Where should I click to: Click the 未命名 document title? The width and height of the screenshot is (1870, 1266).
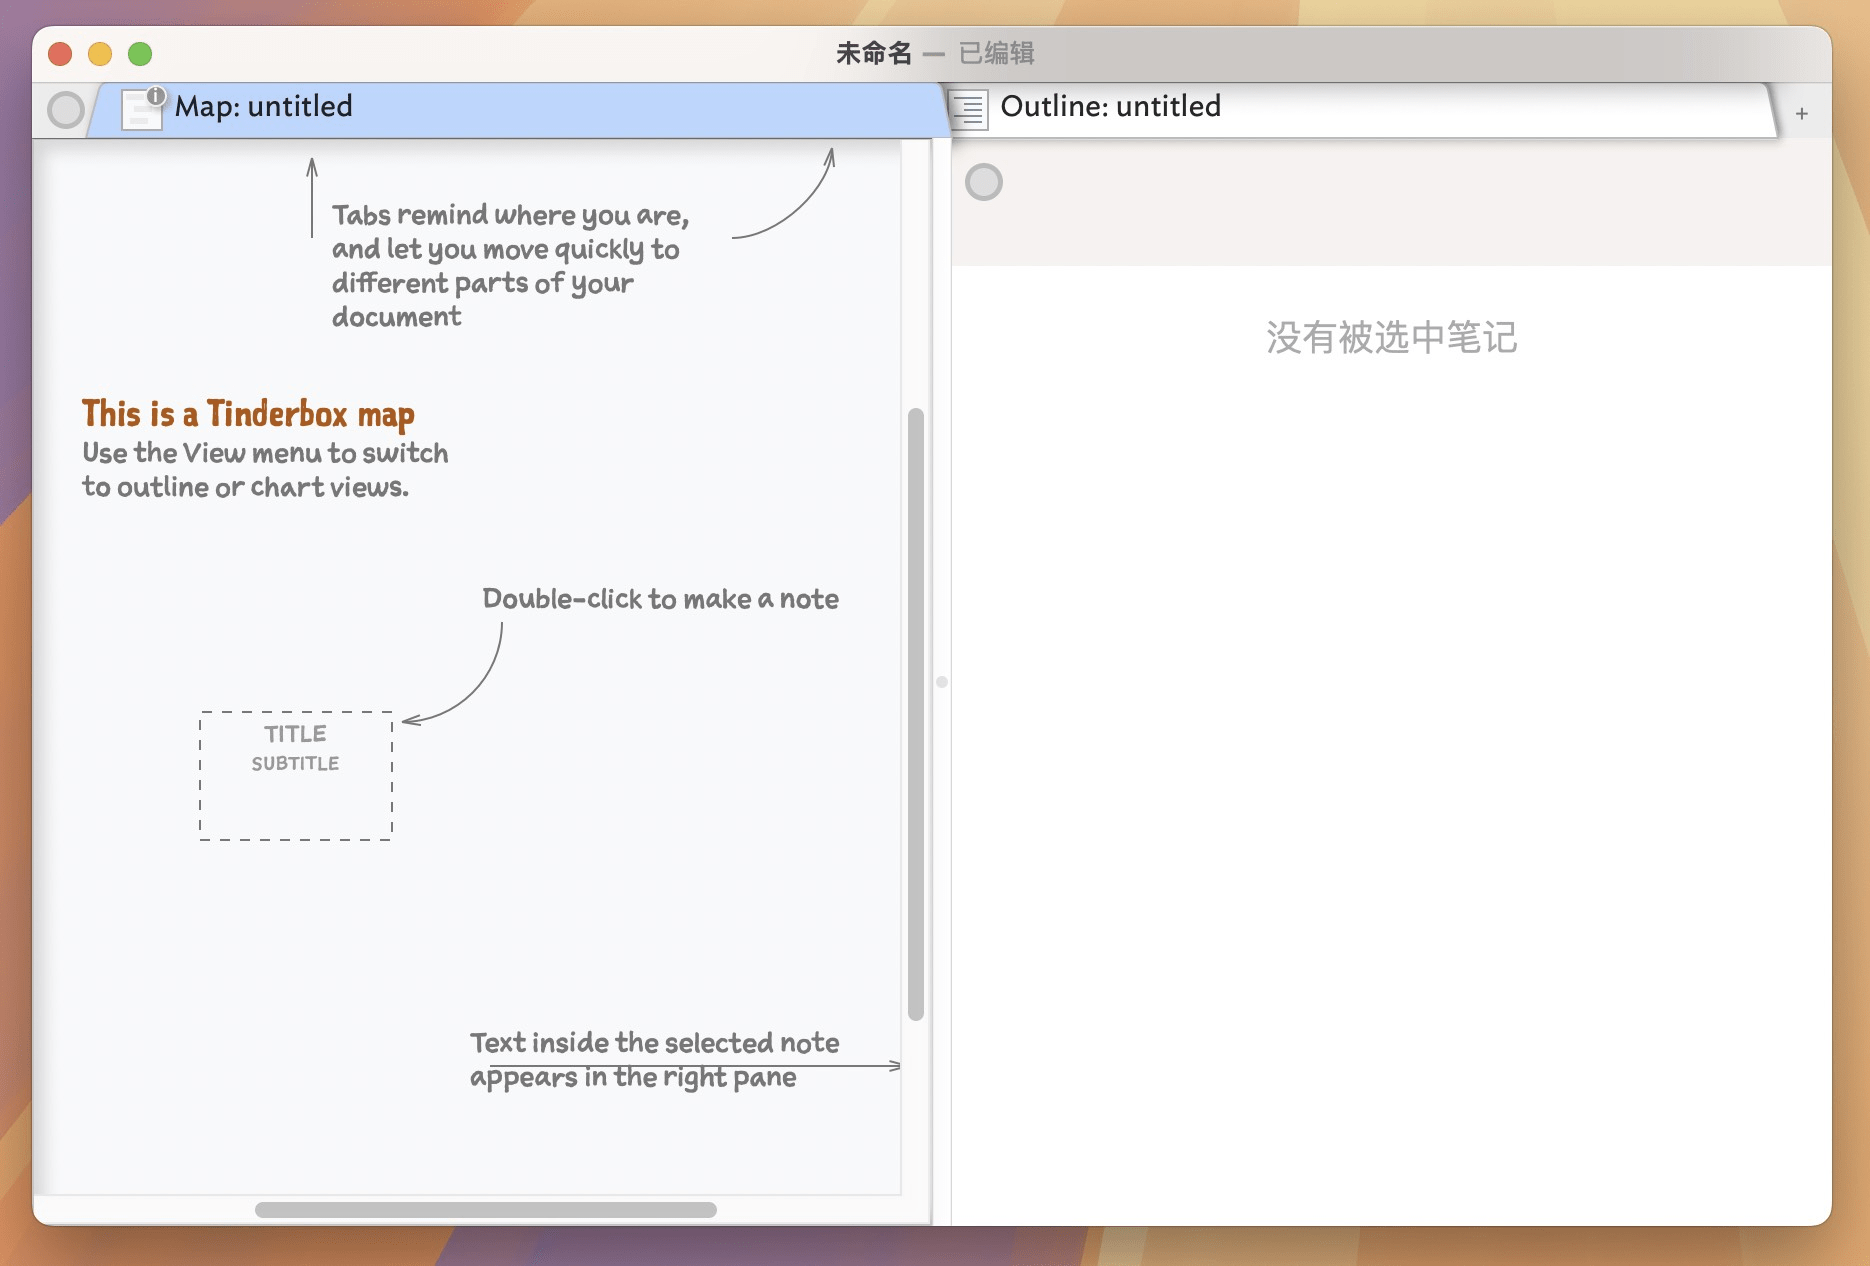tap(873, 53)
